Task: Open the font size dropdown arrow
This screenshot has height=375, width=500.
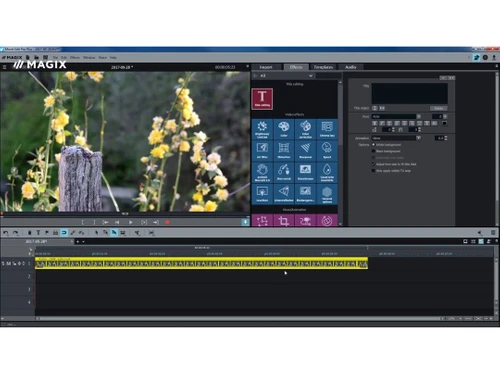Action: pyautogui.click(x=445, y=116)
